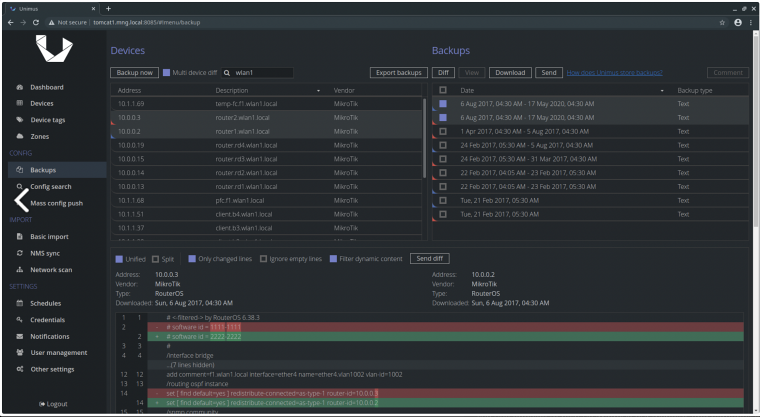The height and width of the screenshot is (417, 760).
Task: Bookmark page with star icon
Action: (722, 22)
